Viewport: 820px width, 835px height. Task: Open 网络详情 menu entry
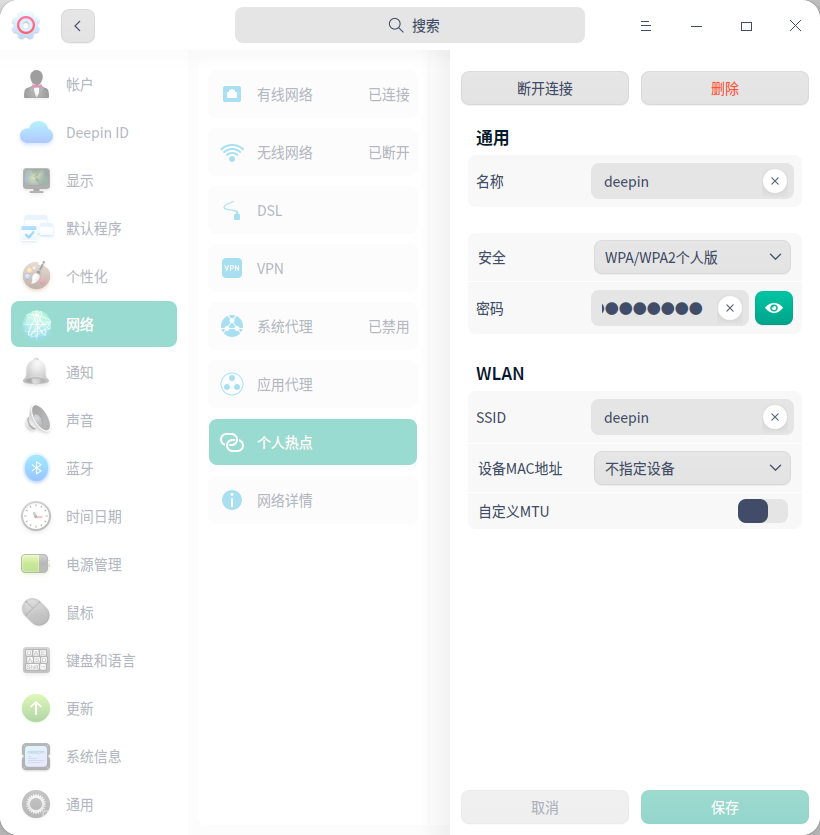(x=313, y=500)
